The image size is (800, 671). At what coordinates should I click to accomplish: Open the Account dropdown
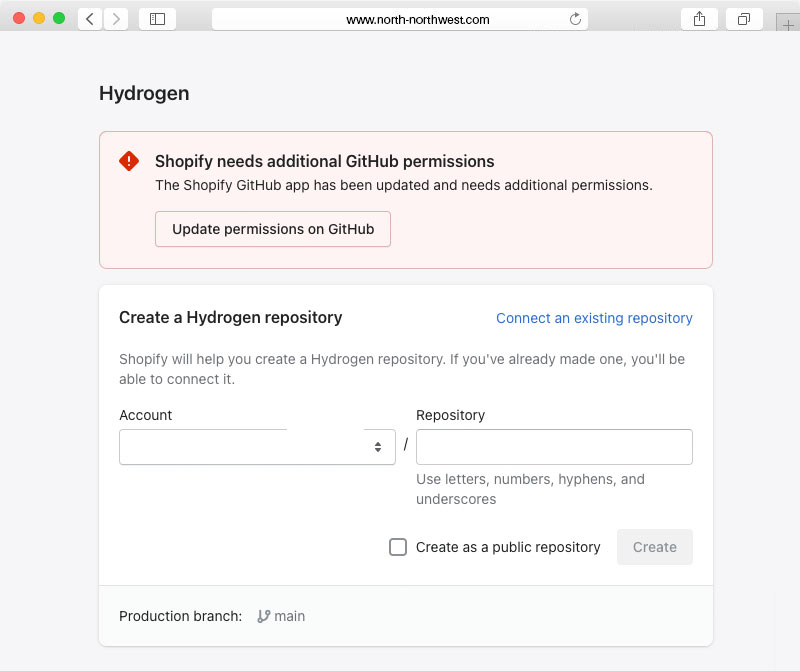[x=257, y=447]
